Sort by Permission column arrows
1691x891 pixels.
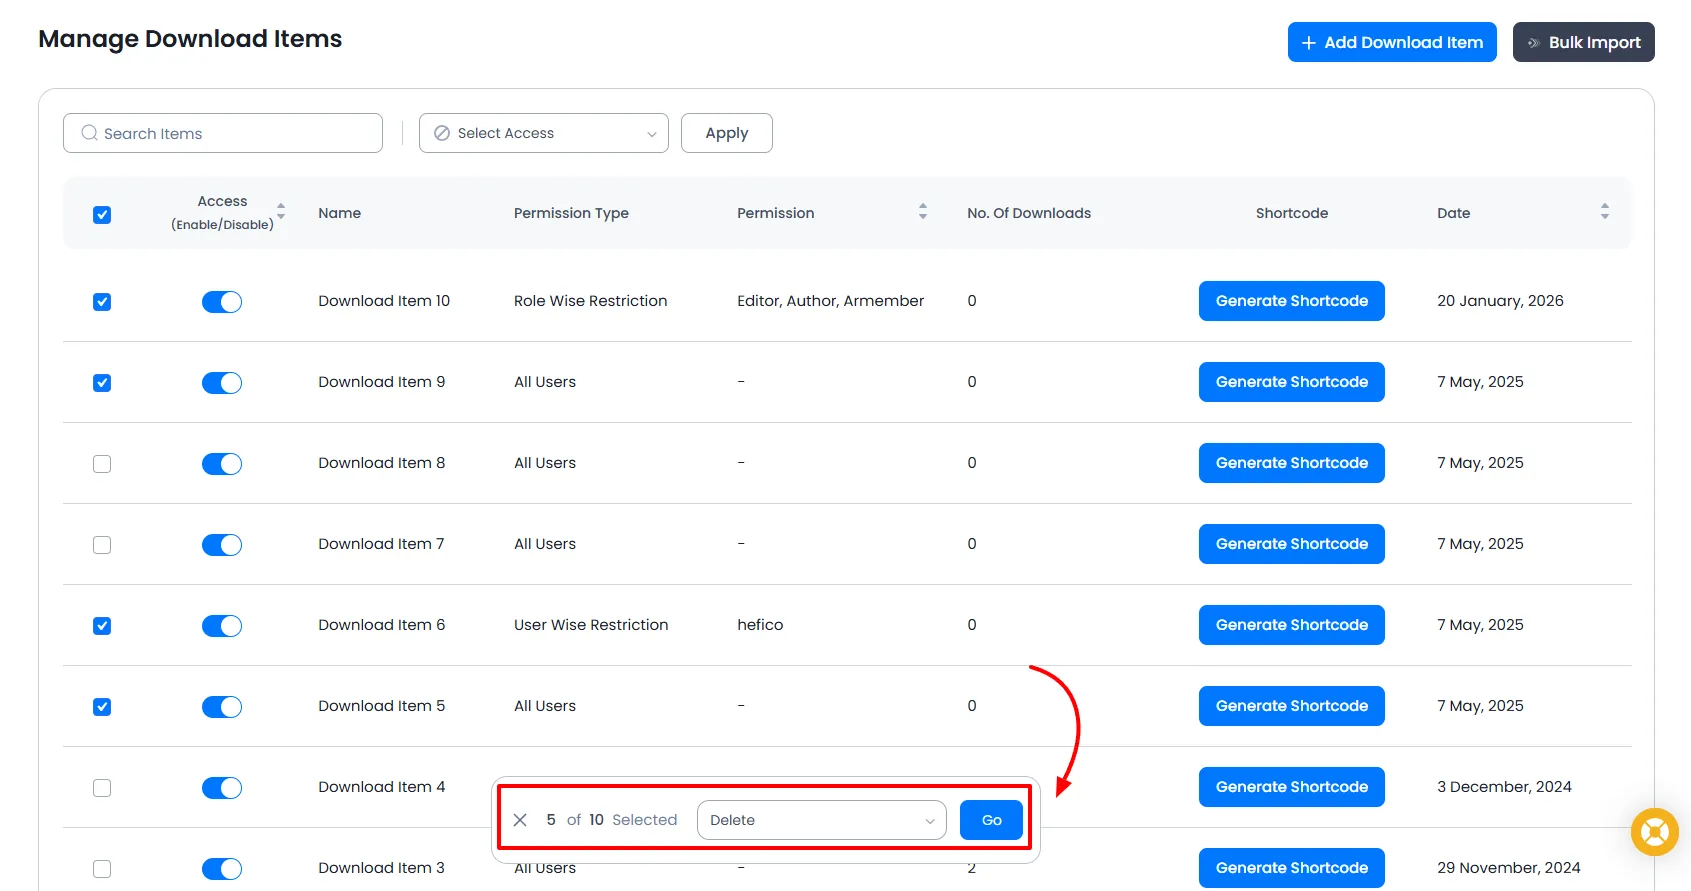point(923,211)
